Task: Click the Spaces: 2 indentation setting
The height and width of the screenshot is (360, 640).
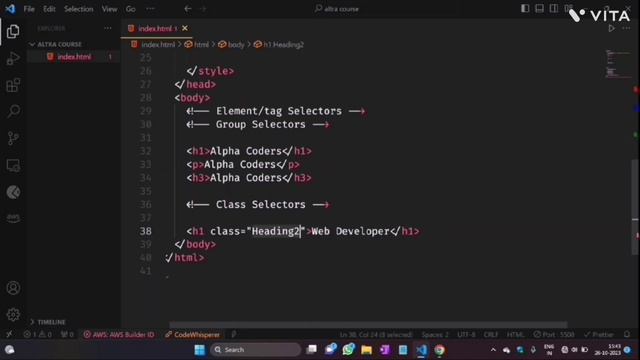Action: pyautogui.click(x=435, y=334)
